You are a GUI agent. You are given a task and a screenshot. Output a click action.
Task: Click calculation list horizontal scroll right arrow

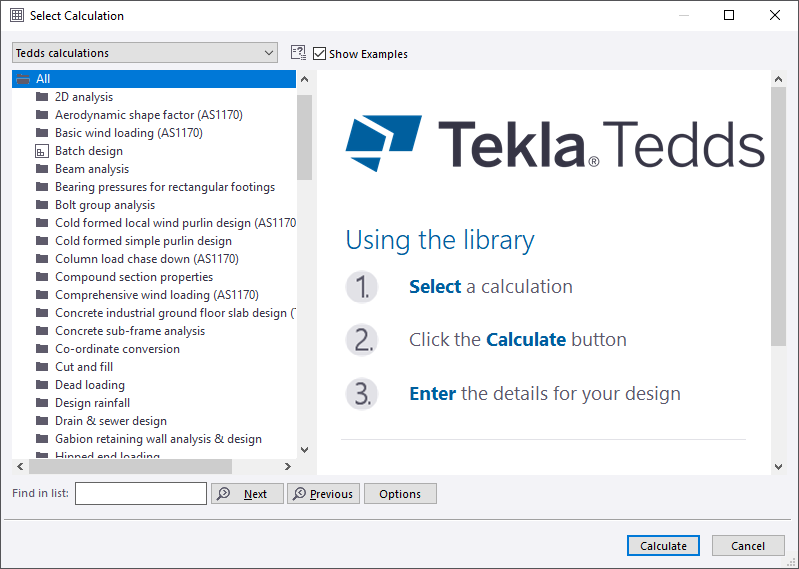click(x=288, y=466)
